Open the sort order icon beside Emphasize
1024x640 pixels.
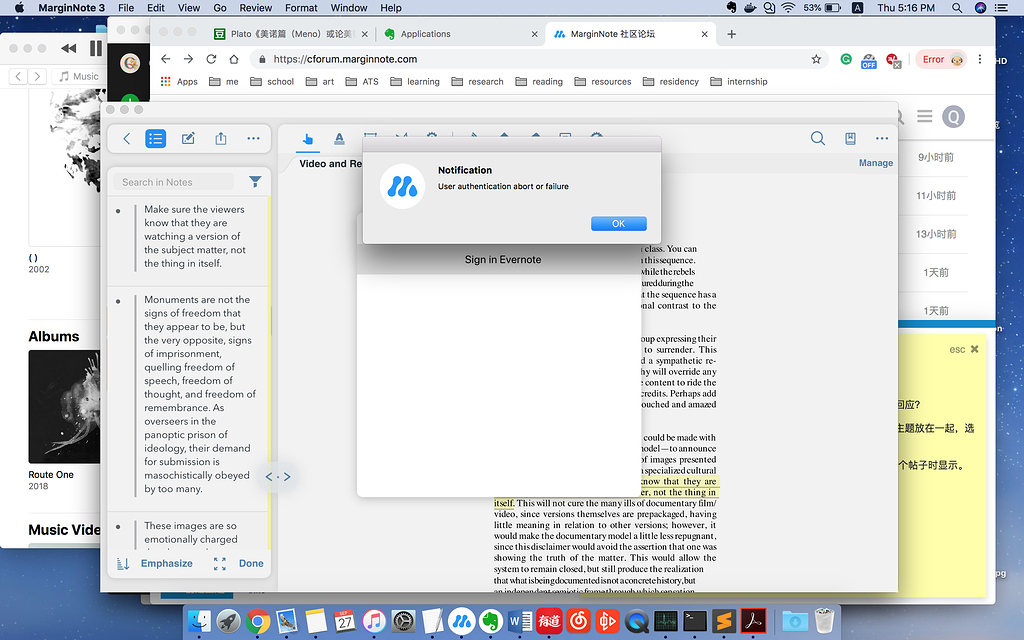[123, 564]
